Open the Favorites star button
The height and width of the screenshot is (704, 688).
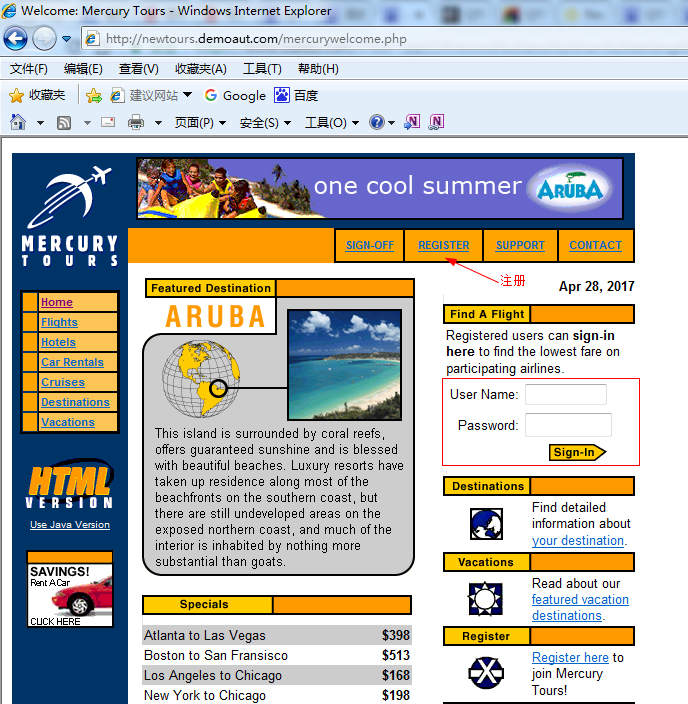point(37,95)
